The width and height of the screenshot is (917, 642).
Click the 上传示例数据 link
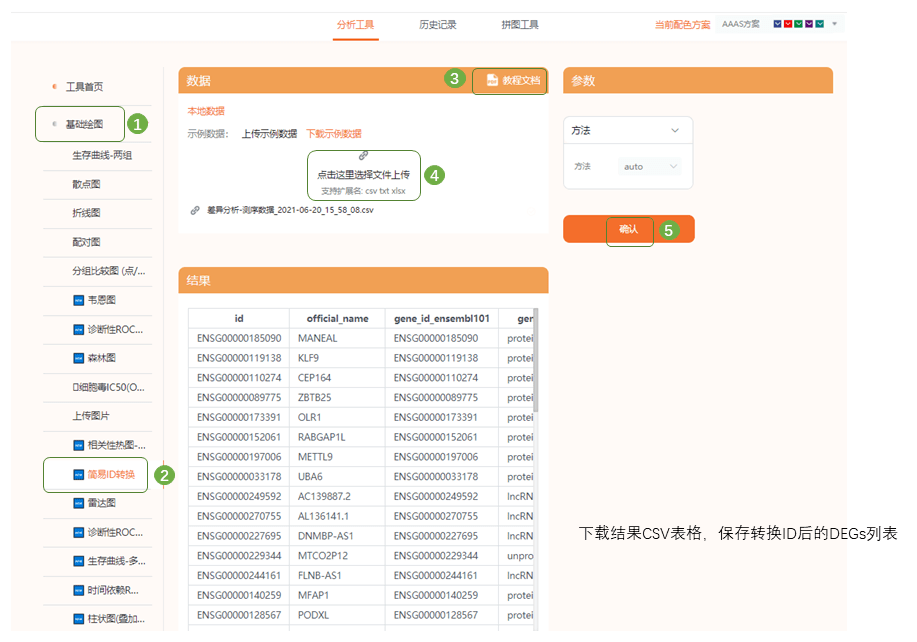pos(269,133)
